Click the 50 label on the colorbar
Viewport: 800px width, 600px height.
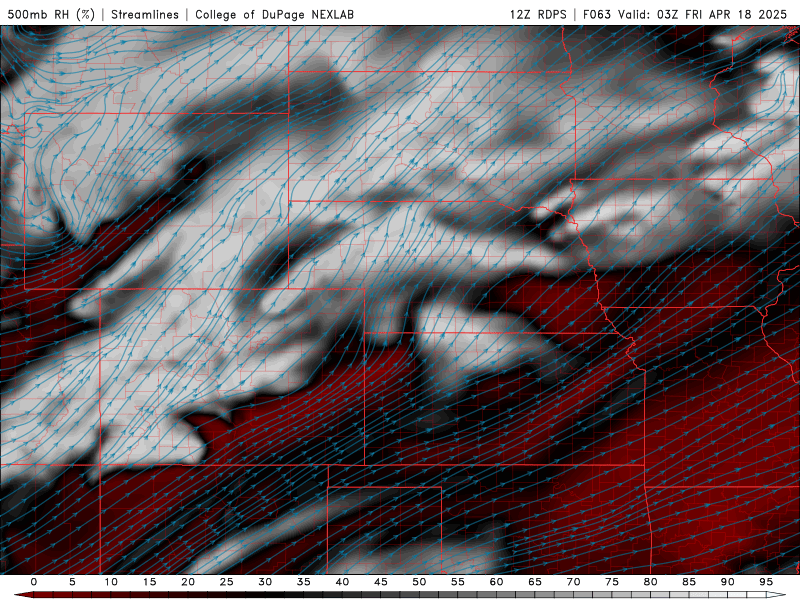click(x=419, y=582)
